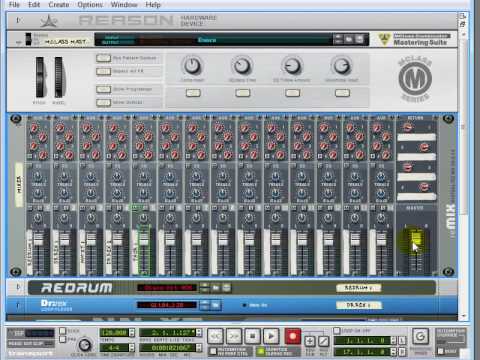Click the third Combinator option button
The width and height of the screenshot is (480, 360).
(x=103, y=89)
